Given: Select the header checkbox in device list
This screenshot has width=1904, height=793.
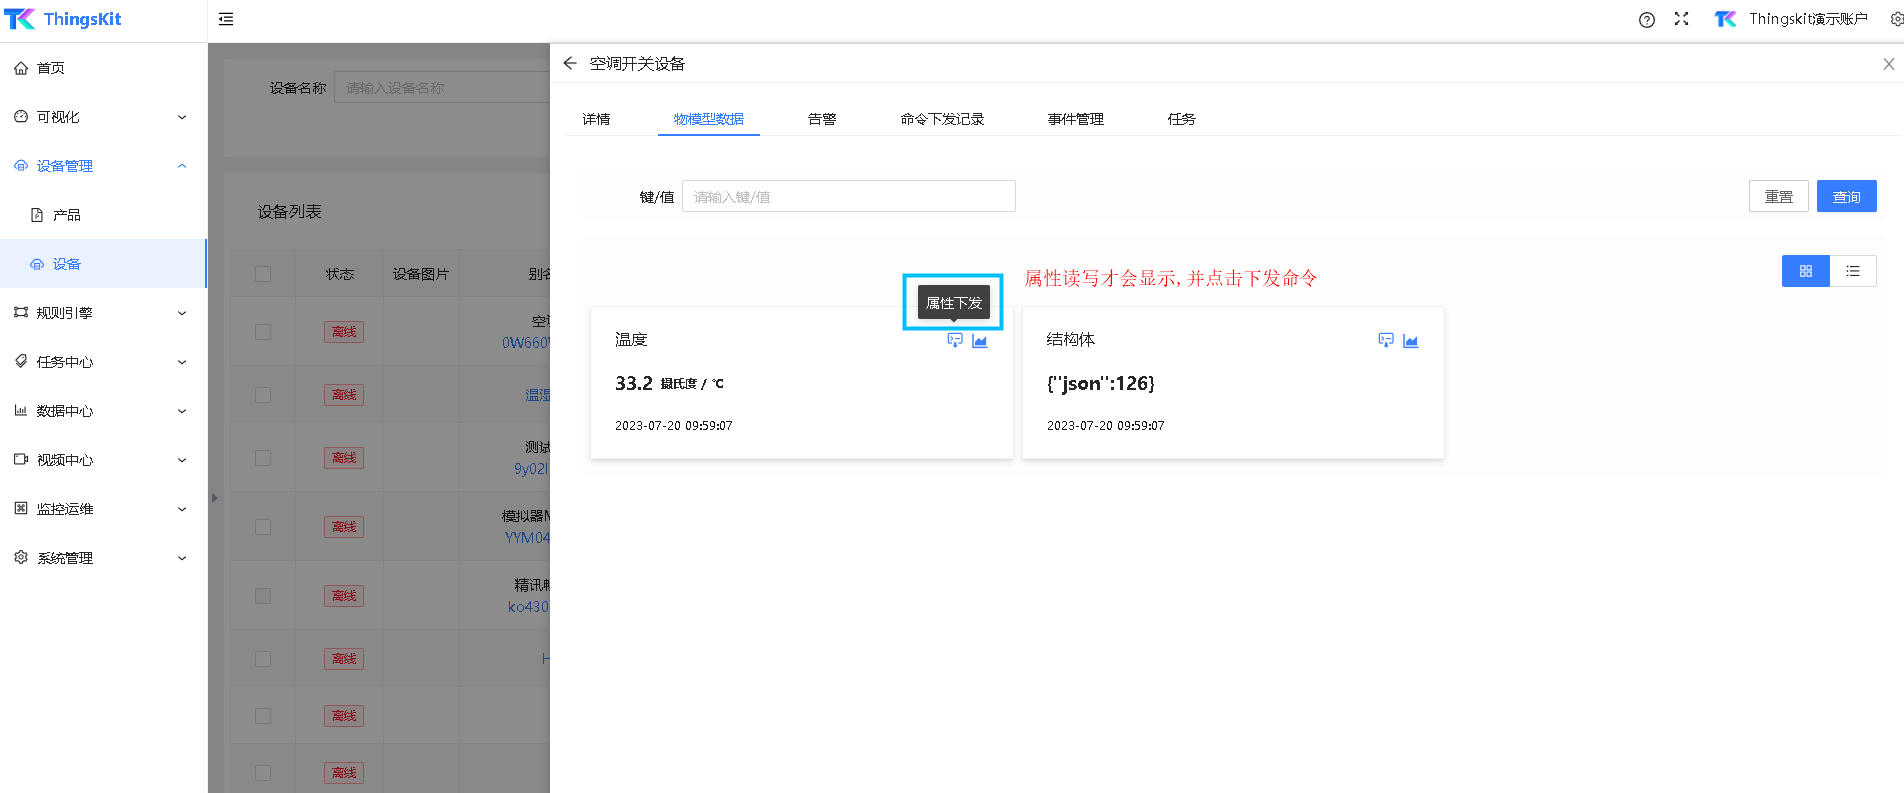Looking at the screenshot, I should point(263,274).
